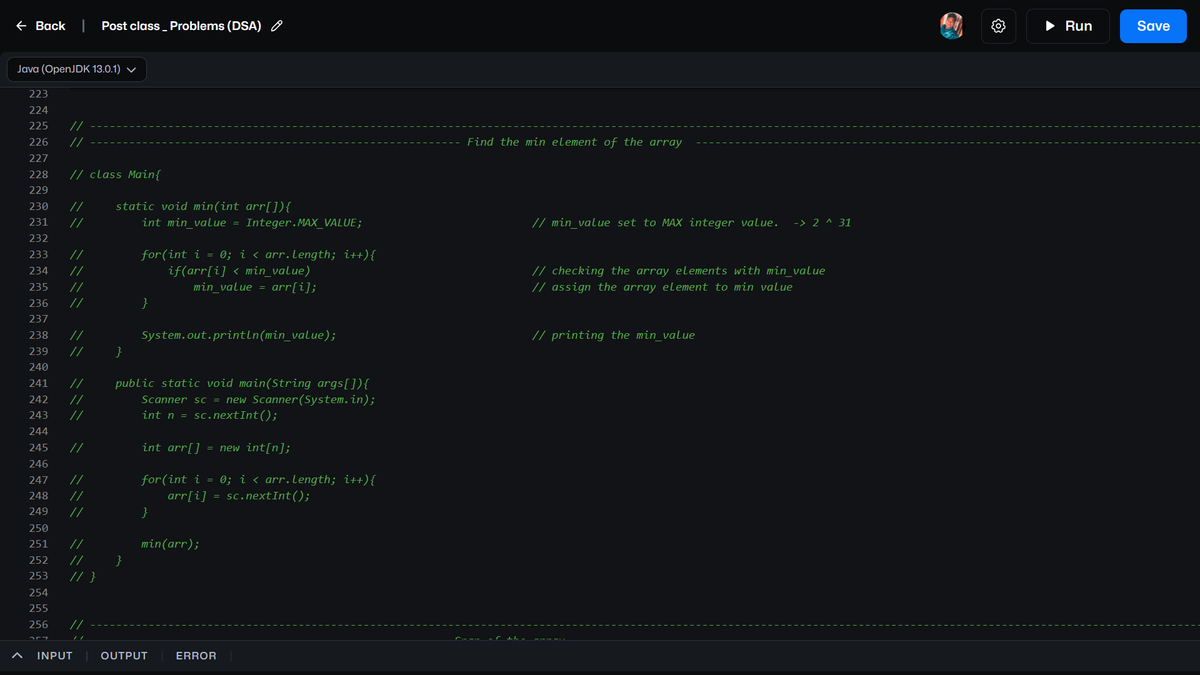Click code 'arr[i] = sc.nextInt();'

pos(239,496)
